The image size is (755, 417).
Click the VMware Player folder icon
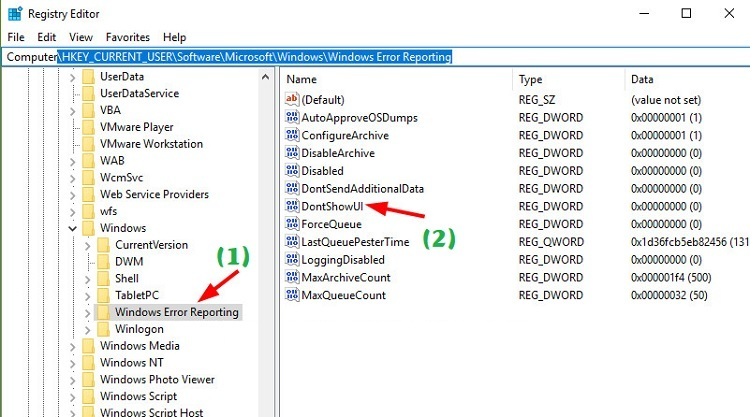(88, 127)
